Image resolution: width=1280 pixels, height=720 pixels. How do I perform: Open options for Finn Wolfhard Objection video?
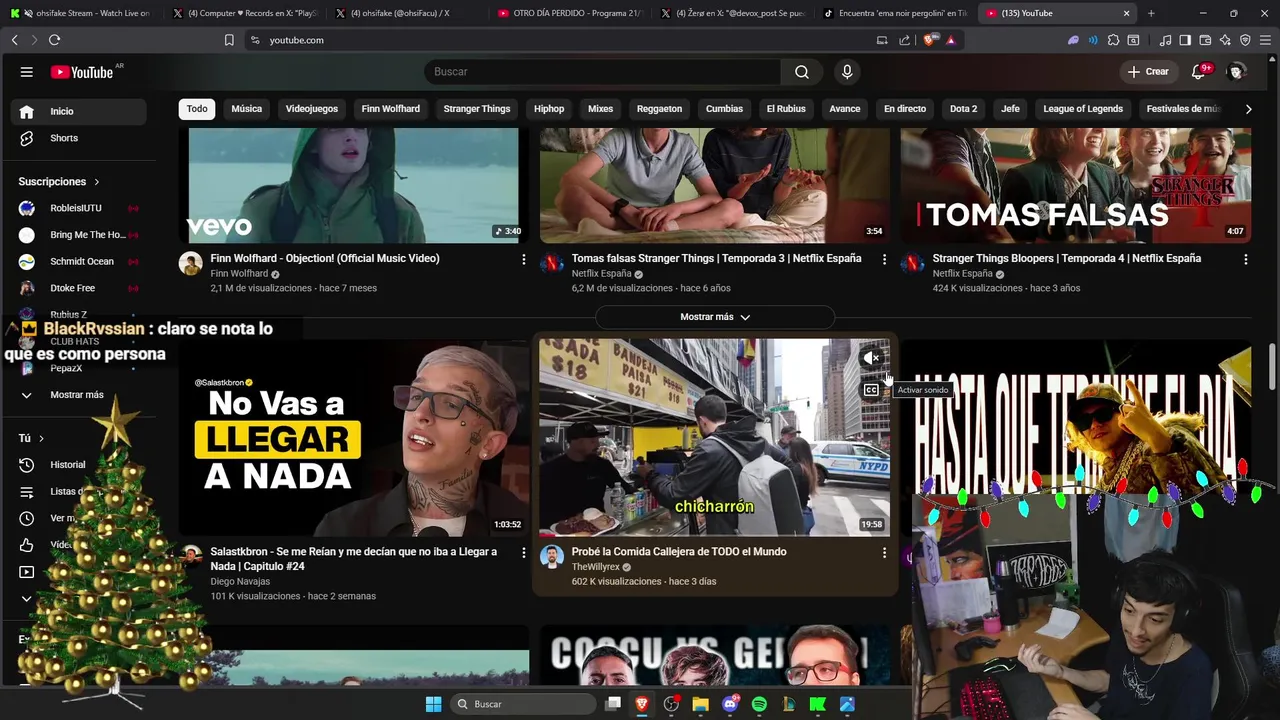[523, 259]
